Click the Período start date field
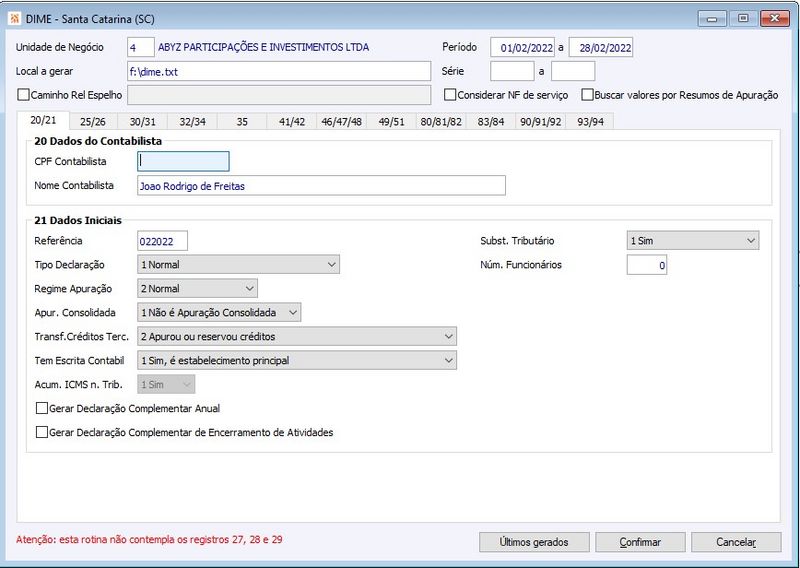Screen dimensions: 800x568 522,47
